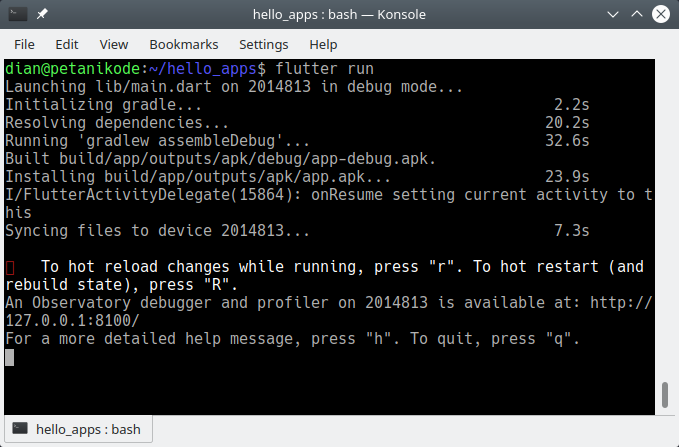Open the File menu
Image resolution: width=679 pixels, height=447 pixels.
[24, 44]
